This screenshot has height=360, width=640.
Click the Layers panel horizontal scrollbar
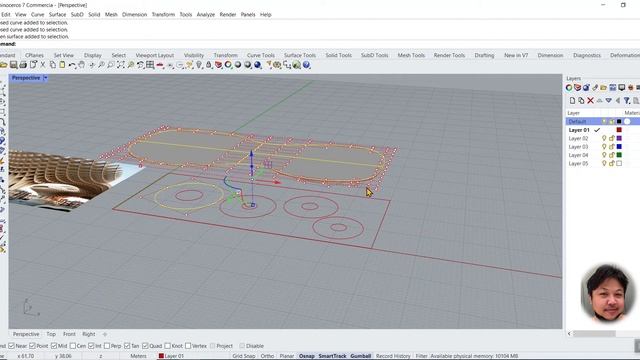pyautogui.click(x=594, y=333)
